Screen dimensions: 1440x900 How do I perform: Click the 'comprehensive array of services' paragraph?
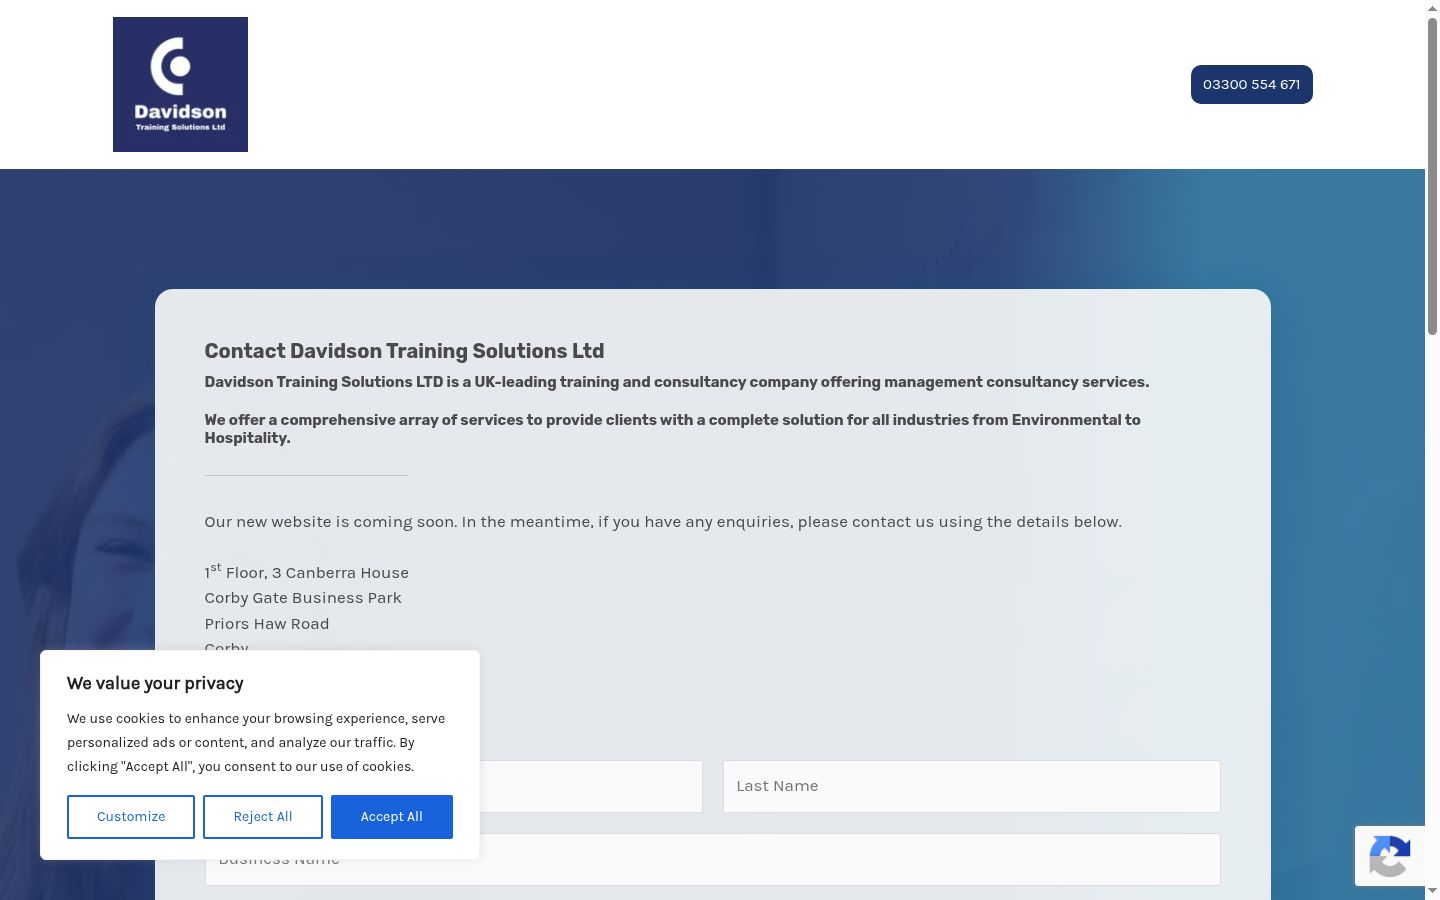672,429
